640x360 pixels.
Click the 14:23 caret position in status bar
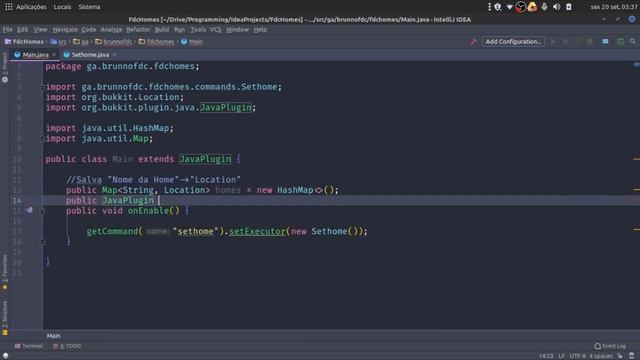(546, 356)
